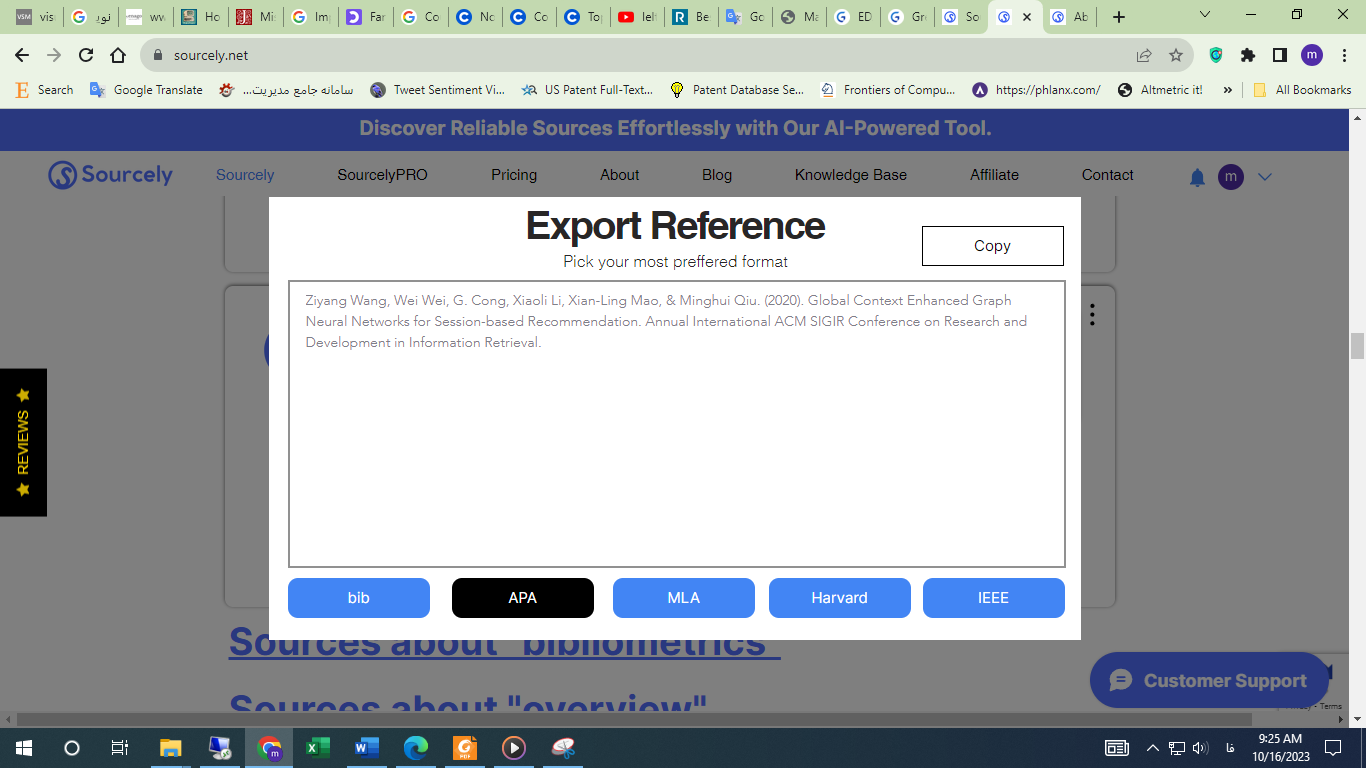This screenshot has width=1366, height=768.
Task: Open Frontiers of Compu... bookmark
Action: pyautogui.click(x=887, y=90)
